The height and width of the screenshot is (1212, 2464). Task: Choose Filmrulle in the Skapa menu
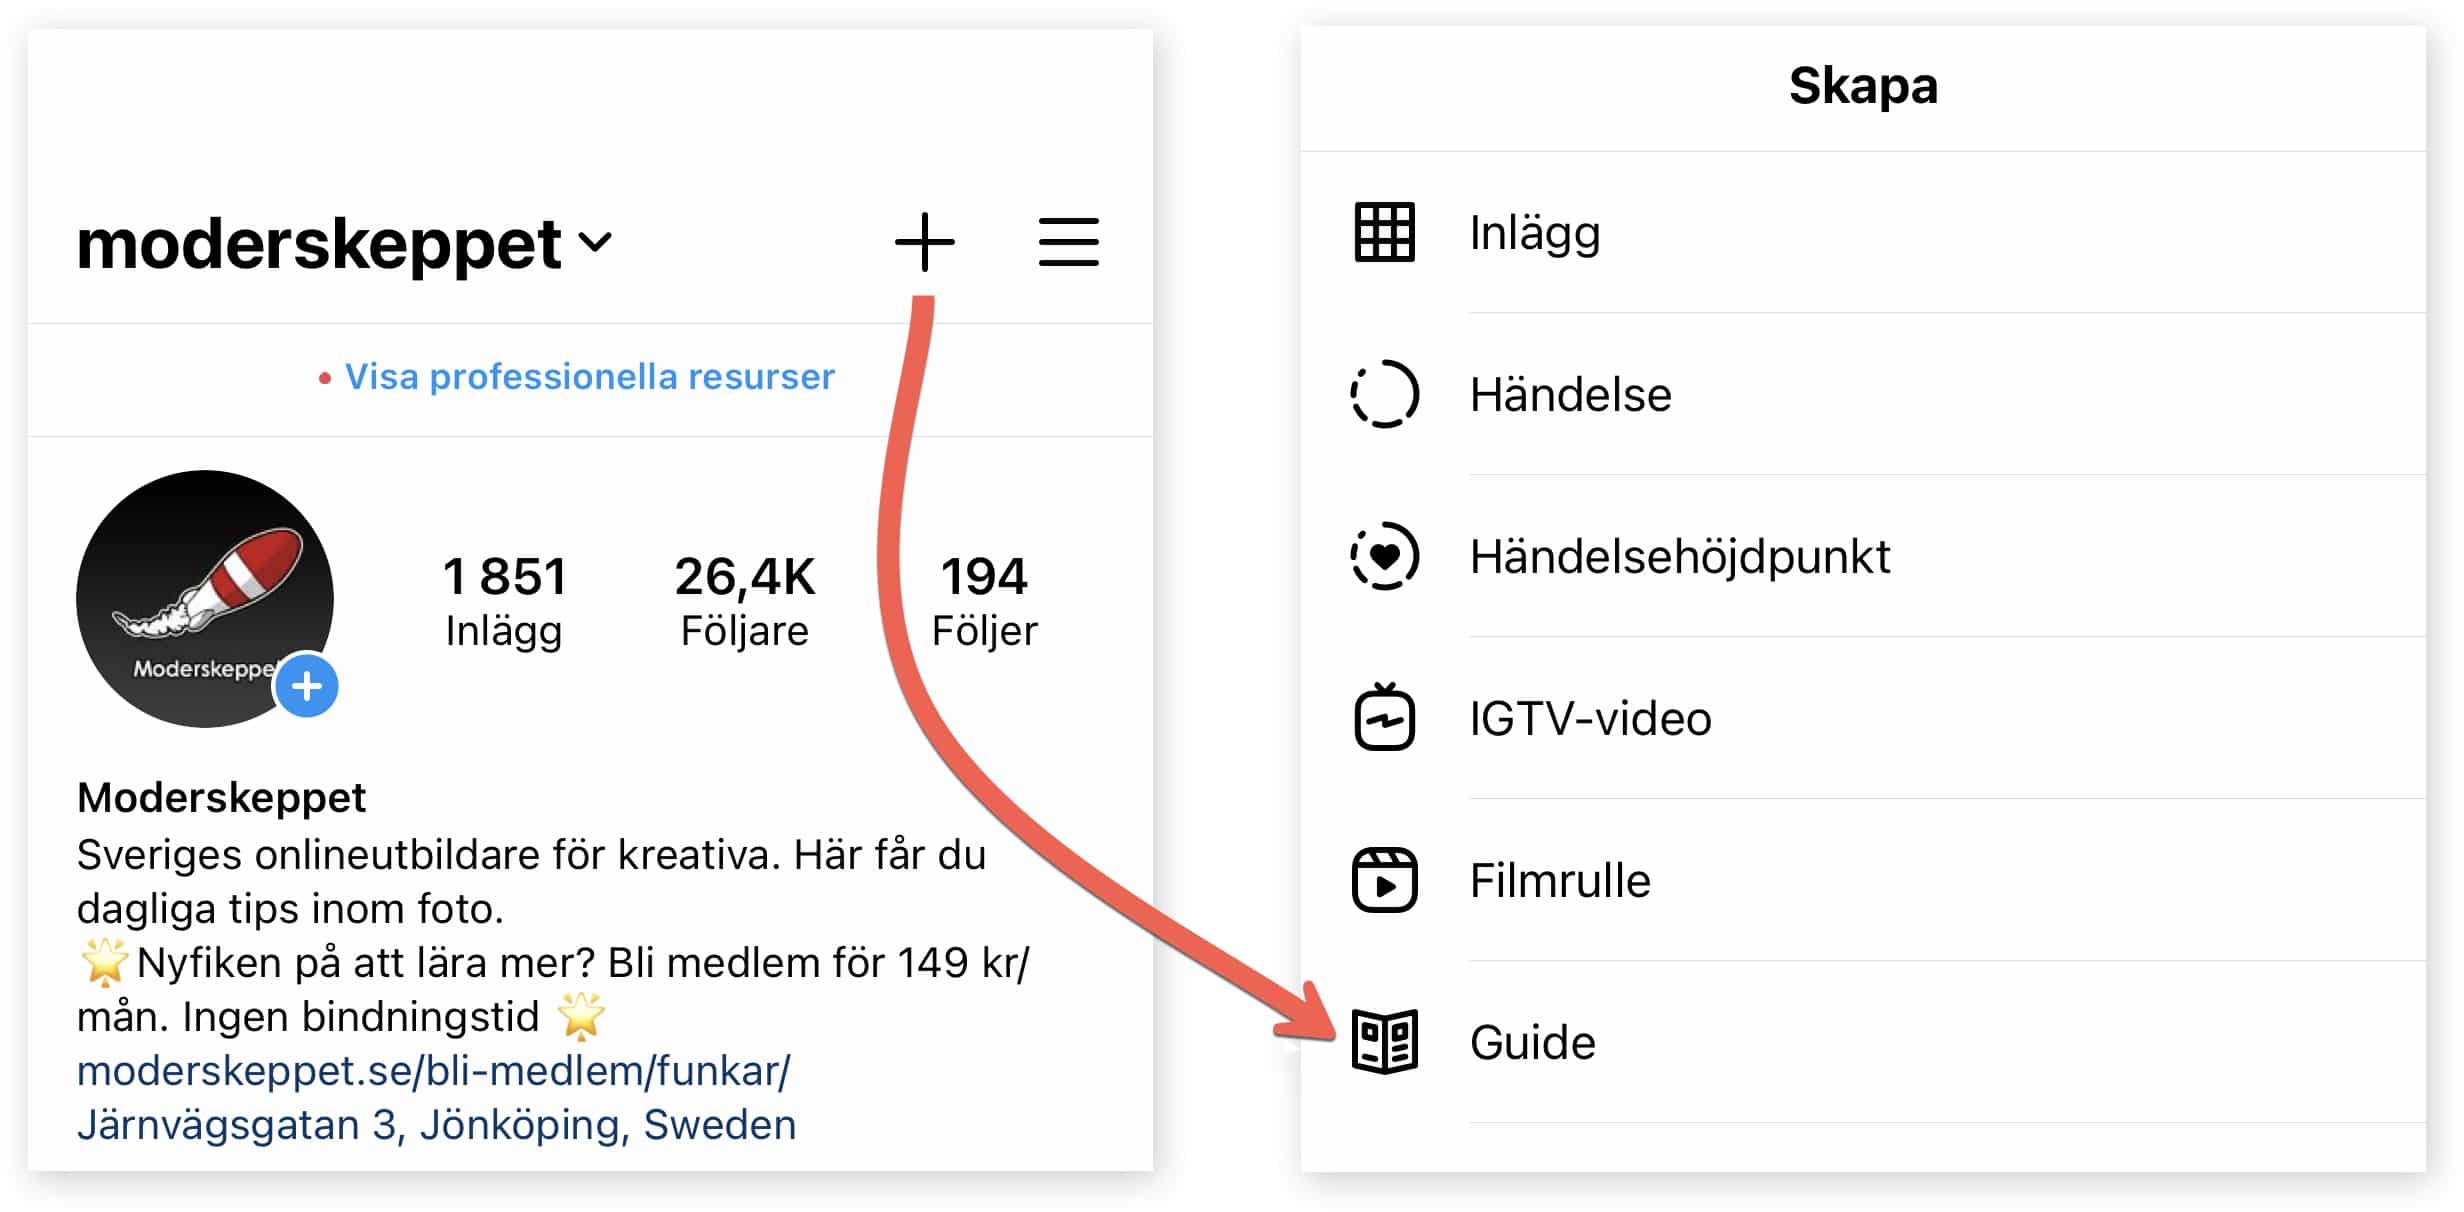click(1863, 880)
